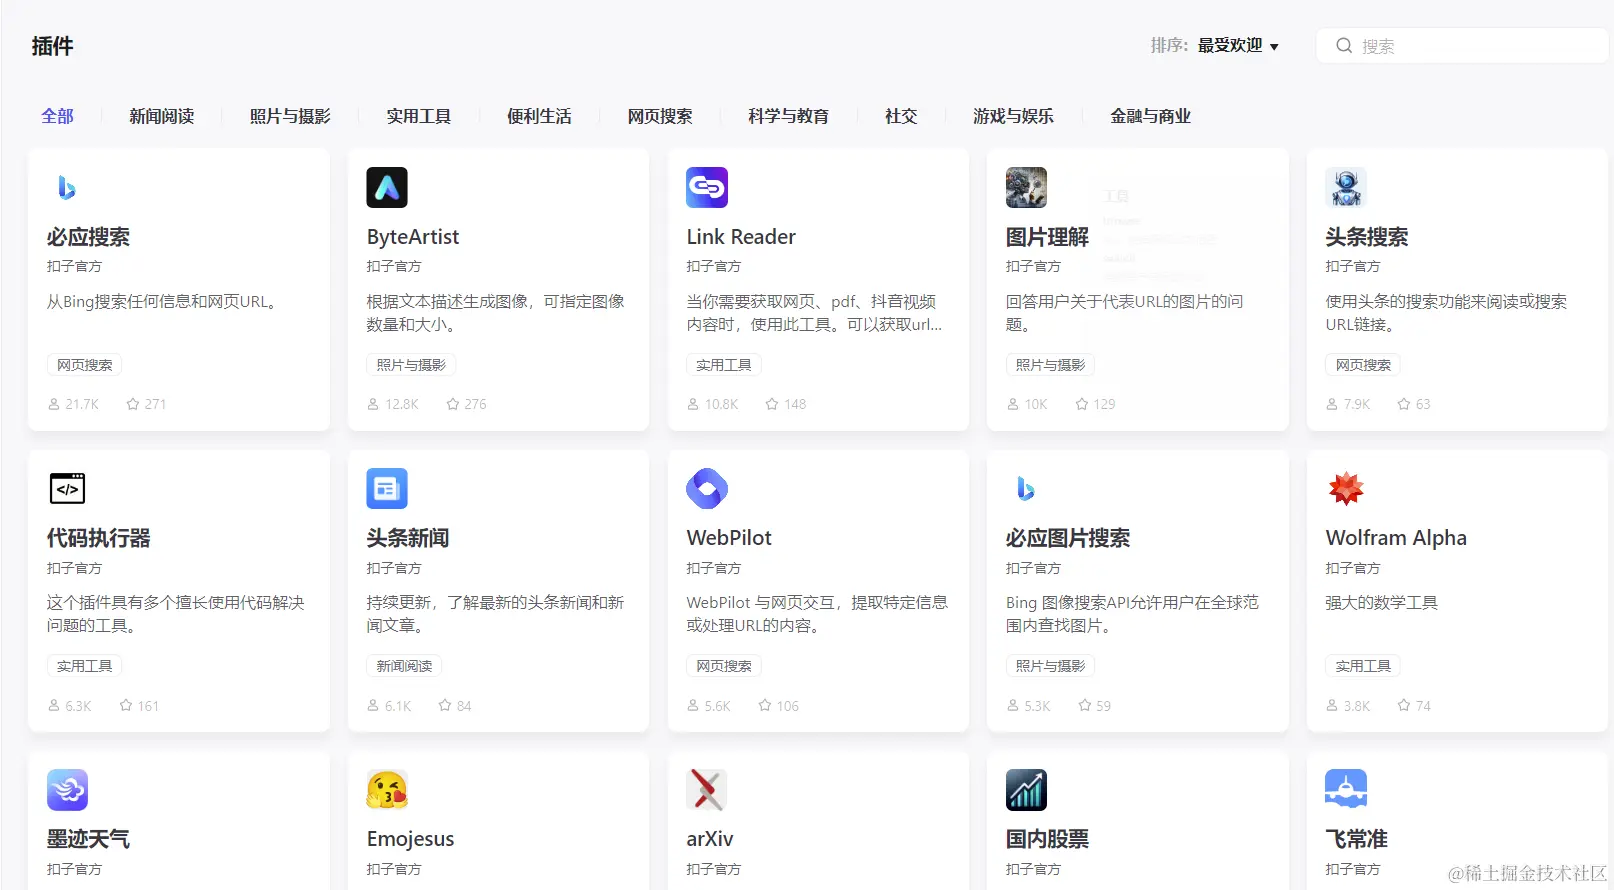This screenshot has height=890, width=1614.
Task: Select the 代码执行器 code icon
Action: 67,488
